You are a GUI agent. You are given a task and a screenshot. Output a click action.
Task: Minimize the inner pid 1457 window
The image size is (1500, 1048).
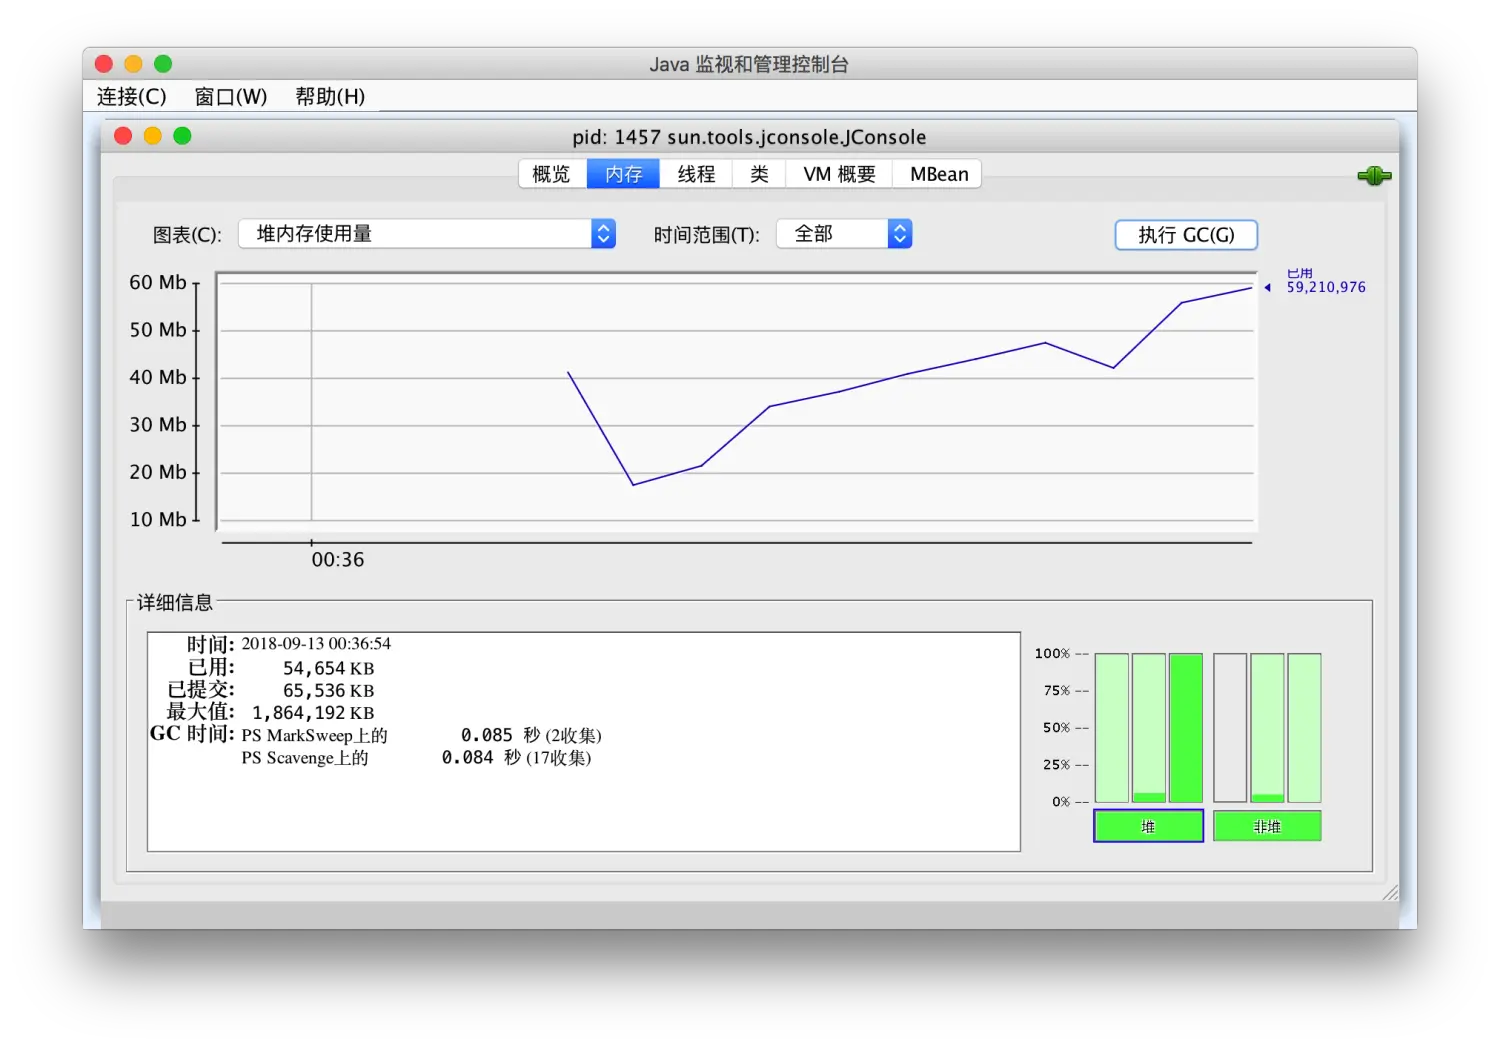tap(153, 136)
